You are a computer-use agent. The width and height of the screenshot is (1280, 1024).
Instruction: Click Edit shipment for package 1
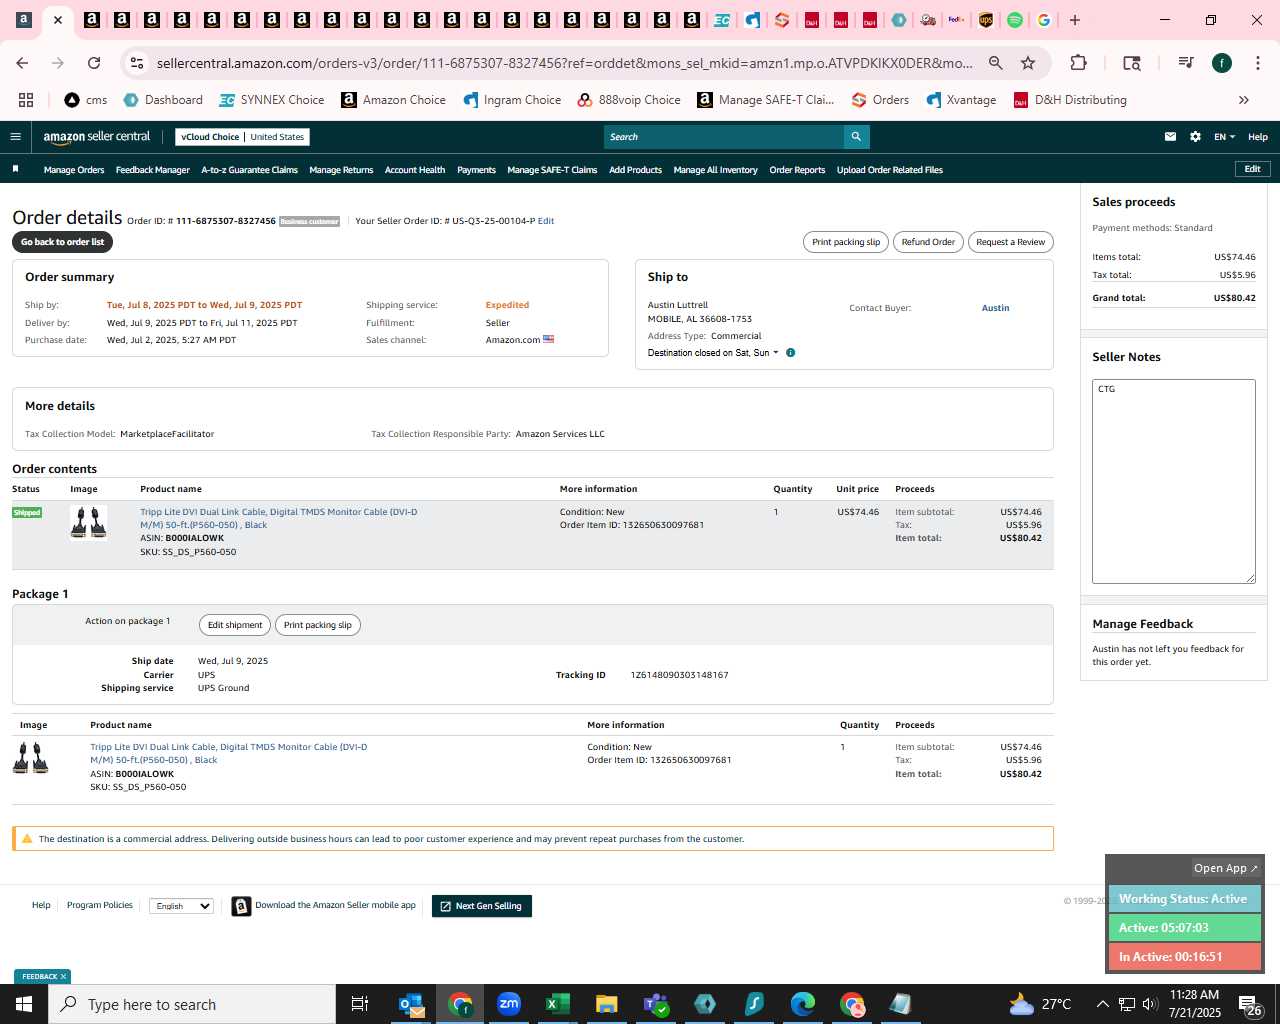coord(235,625)
